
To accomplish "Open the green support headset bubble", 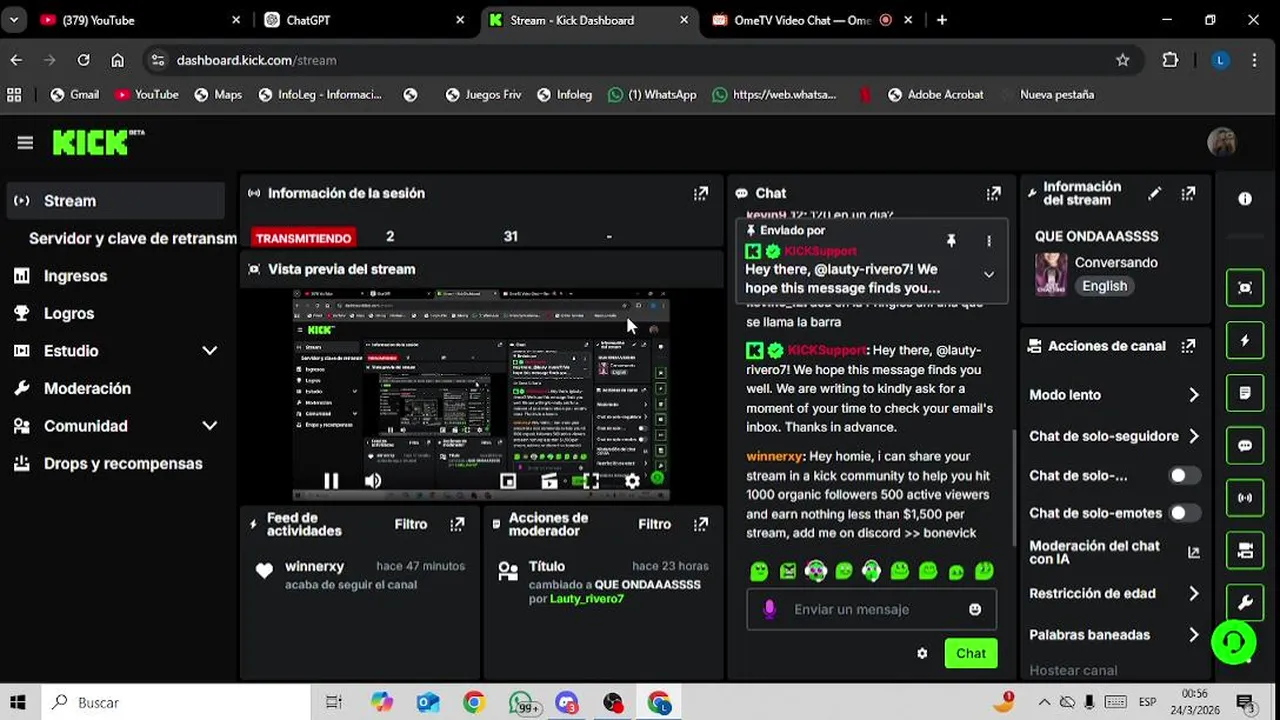I will click(x=1234, y=641).
